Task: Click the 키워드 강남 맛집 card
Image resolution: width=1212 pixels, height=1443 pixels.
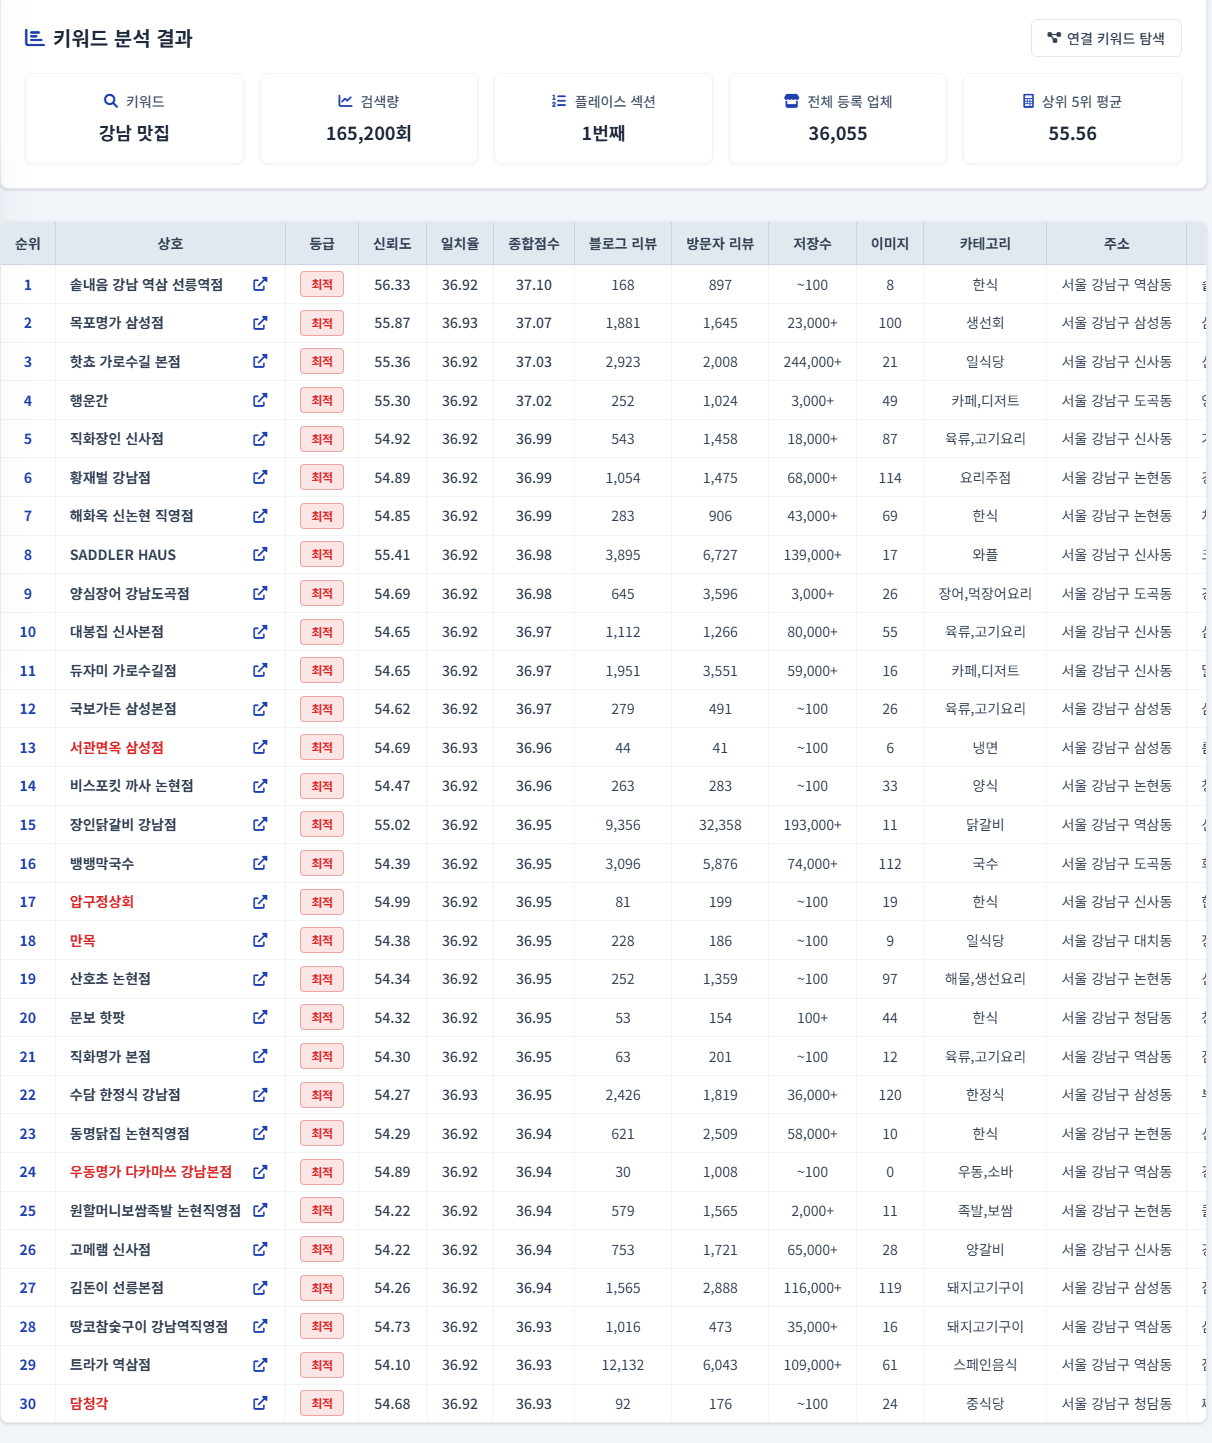Action: coord(134,118)
